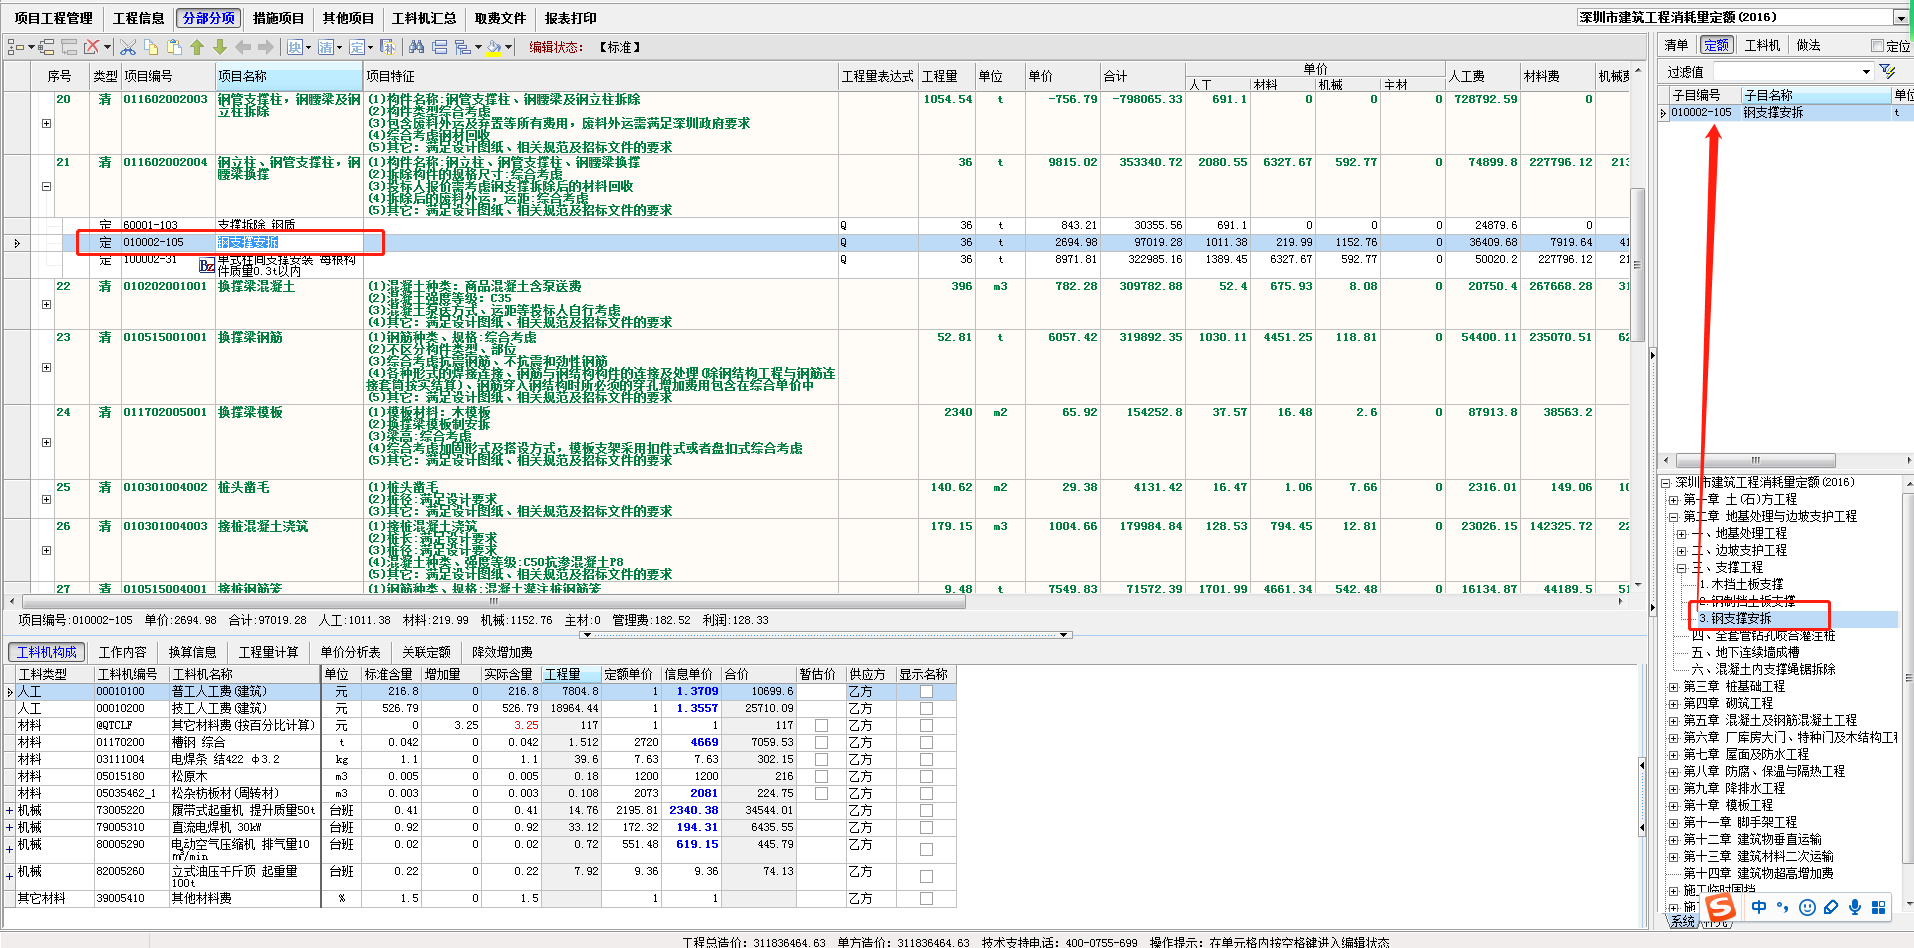The width and height of the screenshot is (1914, 948).
Task: Click the expand-level hierarchy icon
Action: tap(463, 47)
